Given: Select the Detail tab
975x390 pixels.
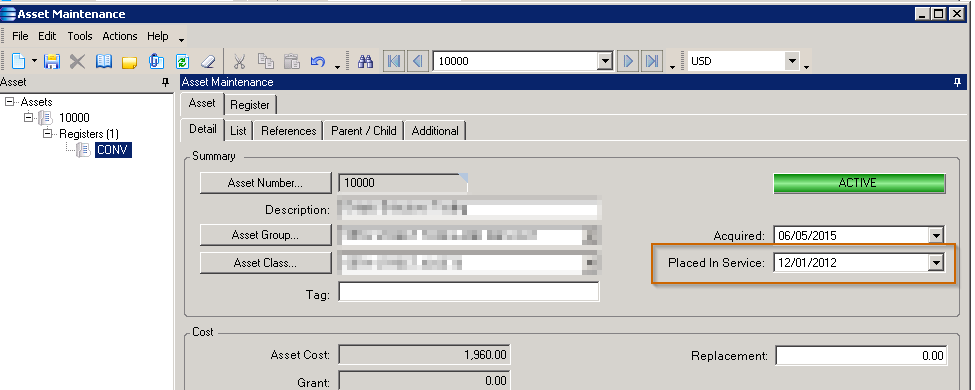Looking at the screenshot, I should (202, 129).
